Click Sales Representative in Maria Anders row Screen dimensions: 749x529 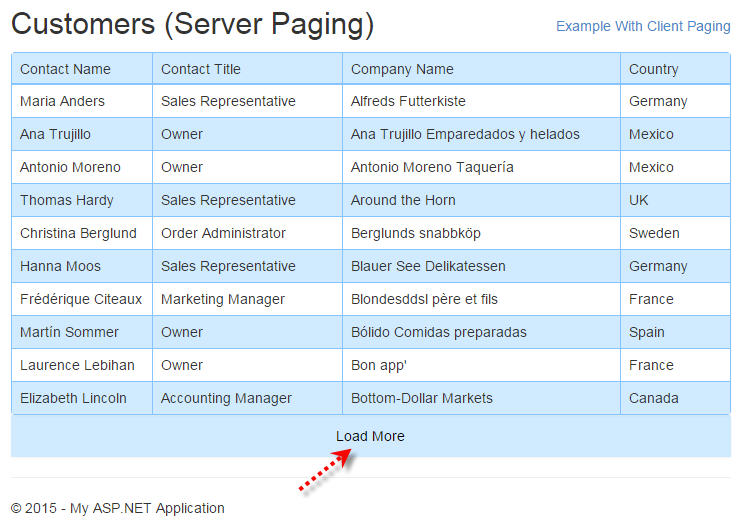tap(247, 101)
